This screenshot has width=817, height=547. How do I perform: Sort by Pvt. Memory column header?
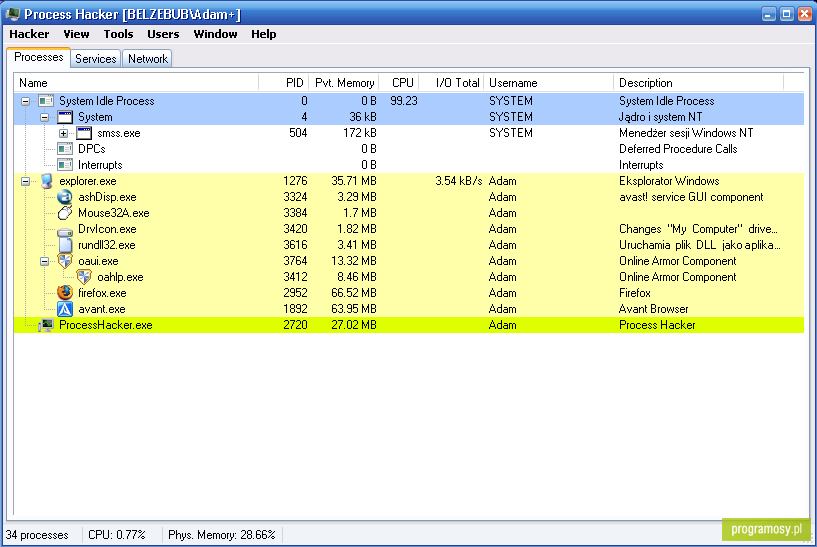pos(344,83)
